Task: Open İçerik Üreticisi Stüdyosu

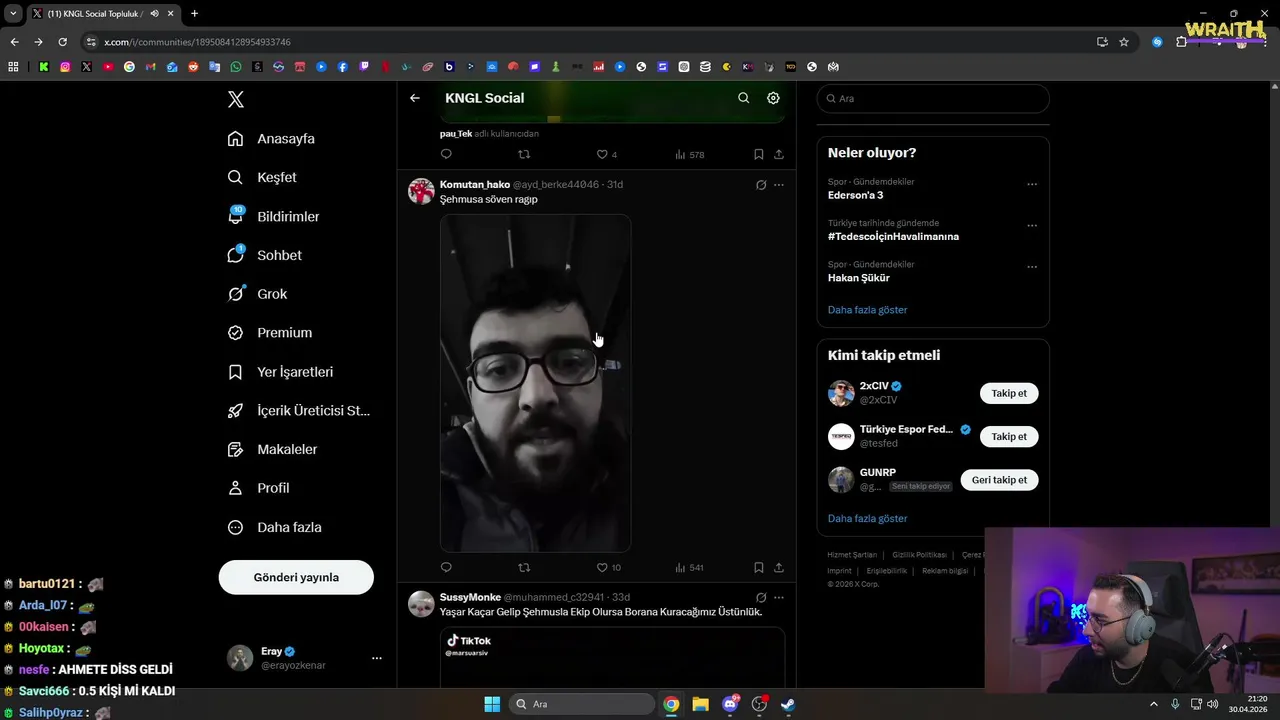Action: pyautogui.click(x=298, y=411)
